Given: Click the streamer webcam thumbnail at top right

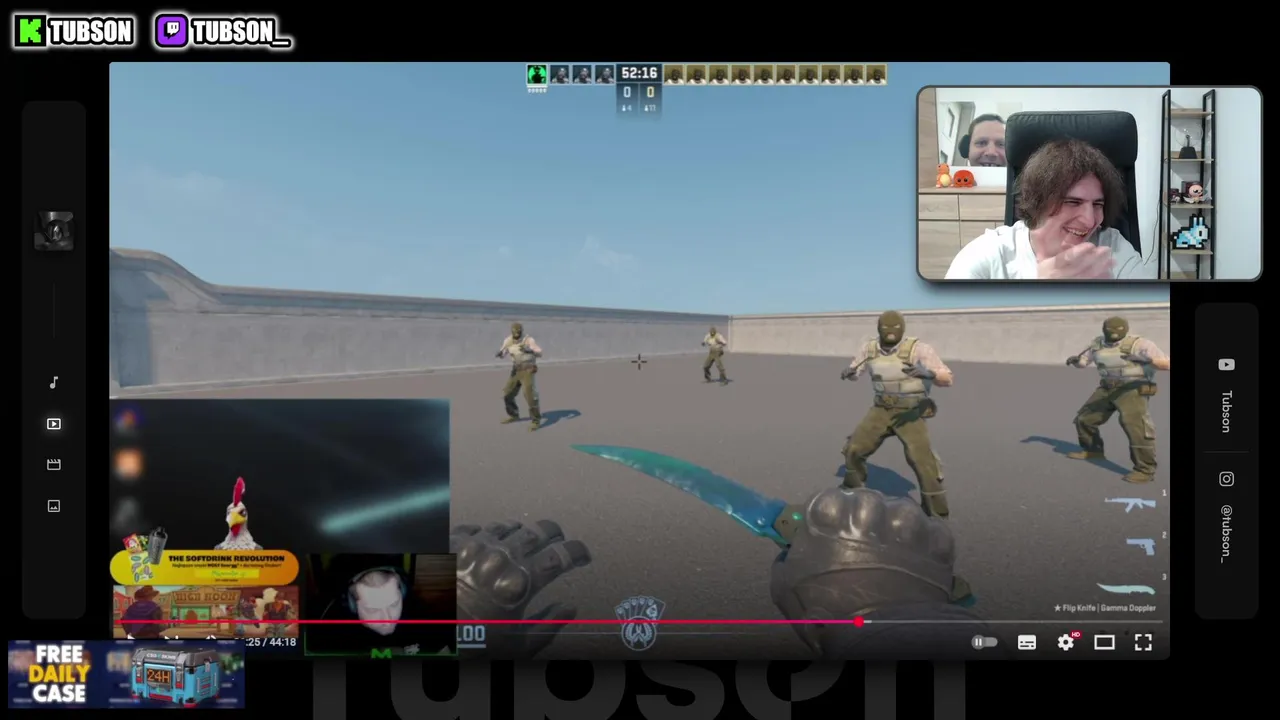Looking at the screenshot, I should 1089,183.
